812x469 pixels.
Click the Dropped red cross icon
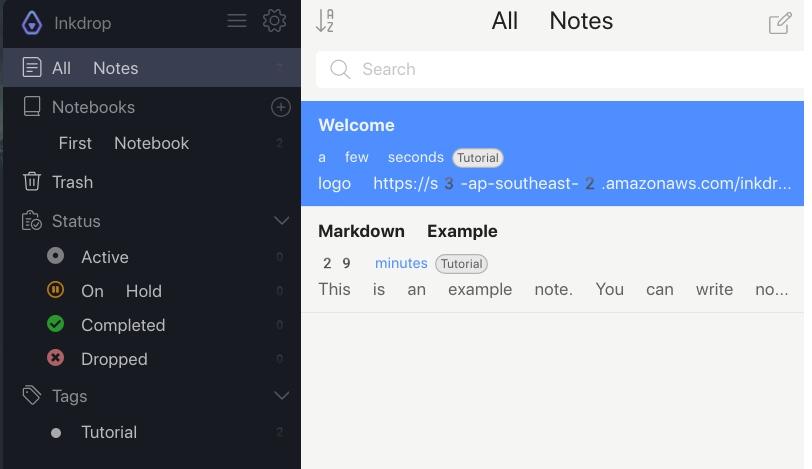pos(55,358)
